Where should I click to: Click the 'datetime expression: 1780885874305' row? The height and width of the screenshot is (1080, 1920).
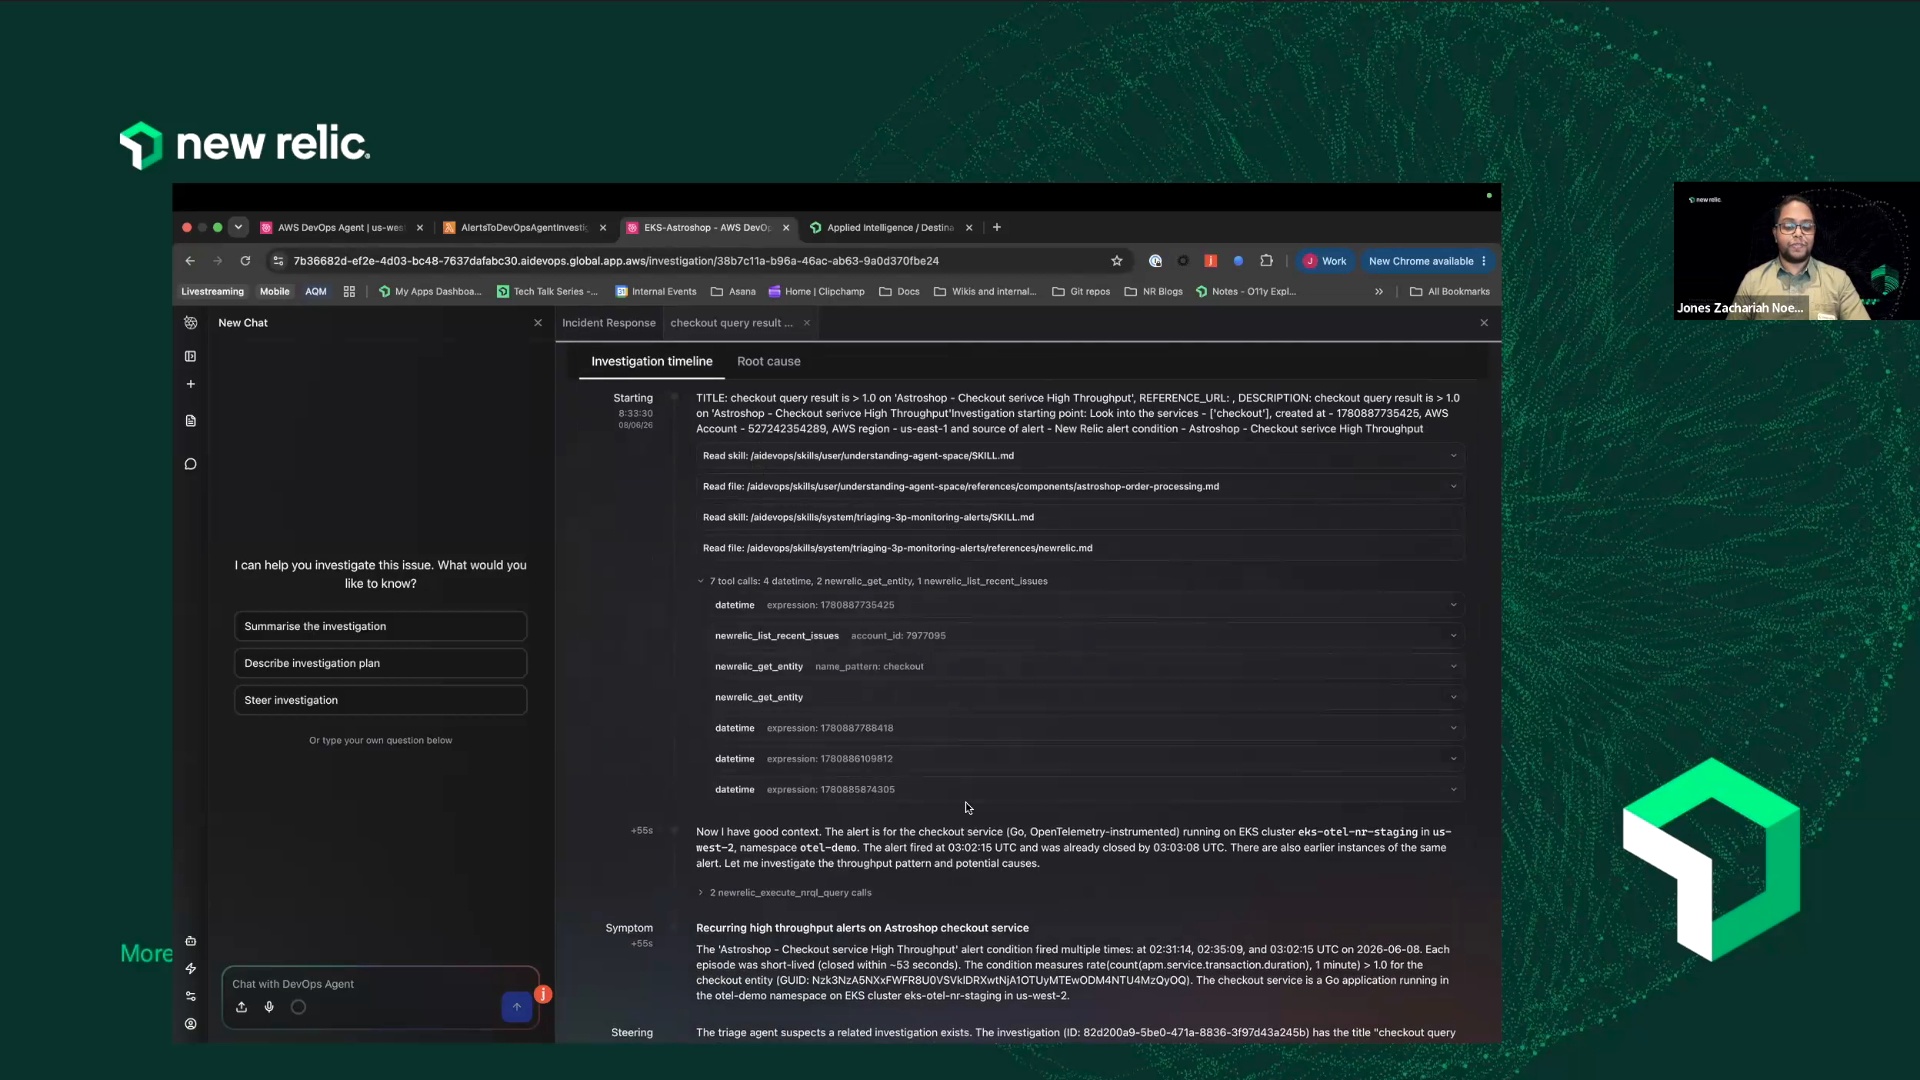pyautogui.click(x=1087, y=790)
